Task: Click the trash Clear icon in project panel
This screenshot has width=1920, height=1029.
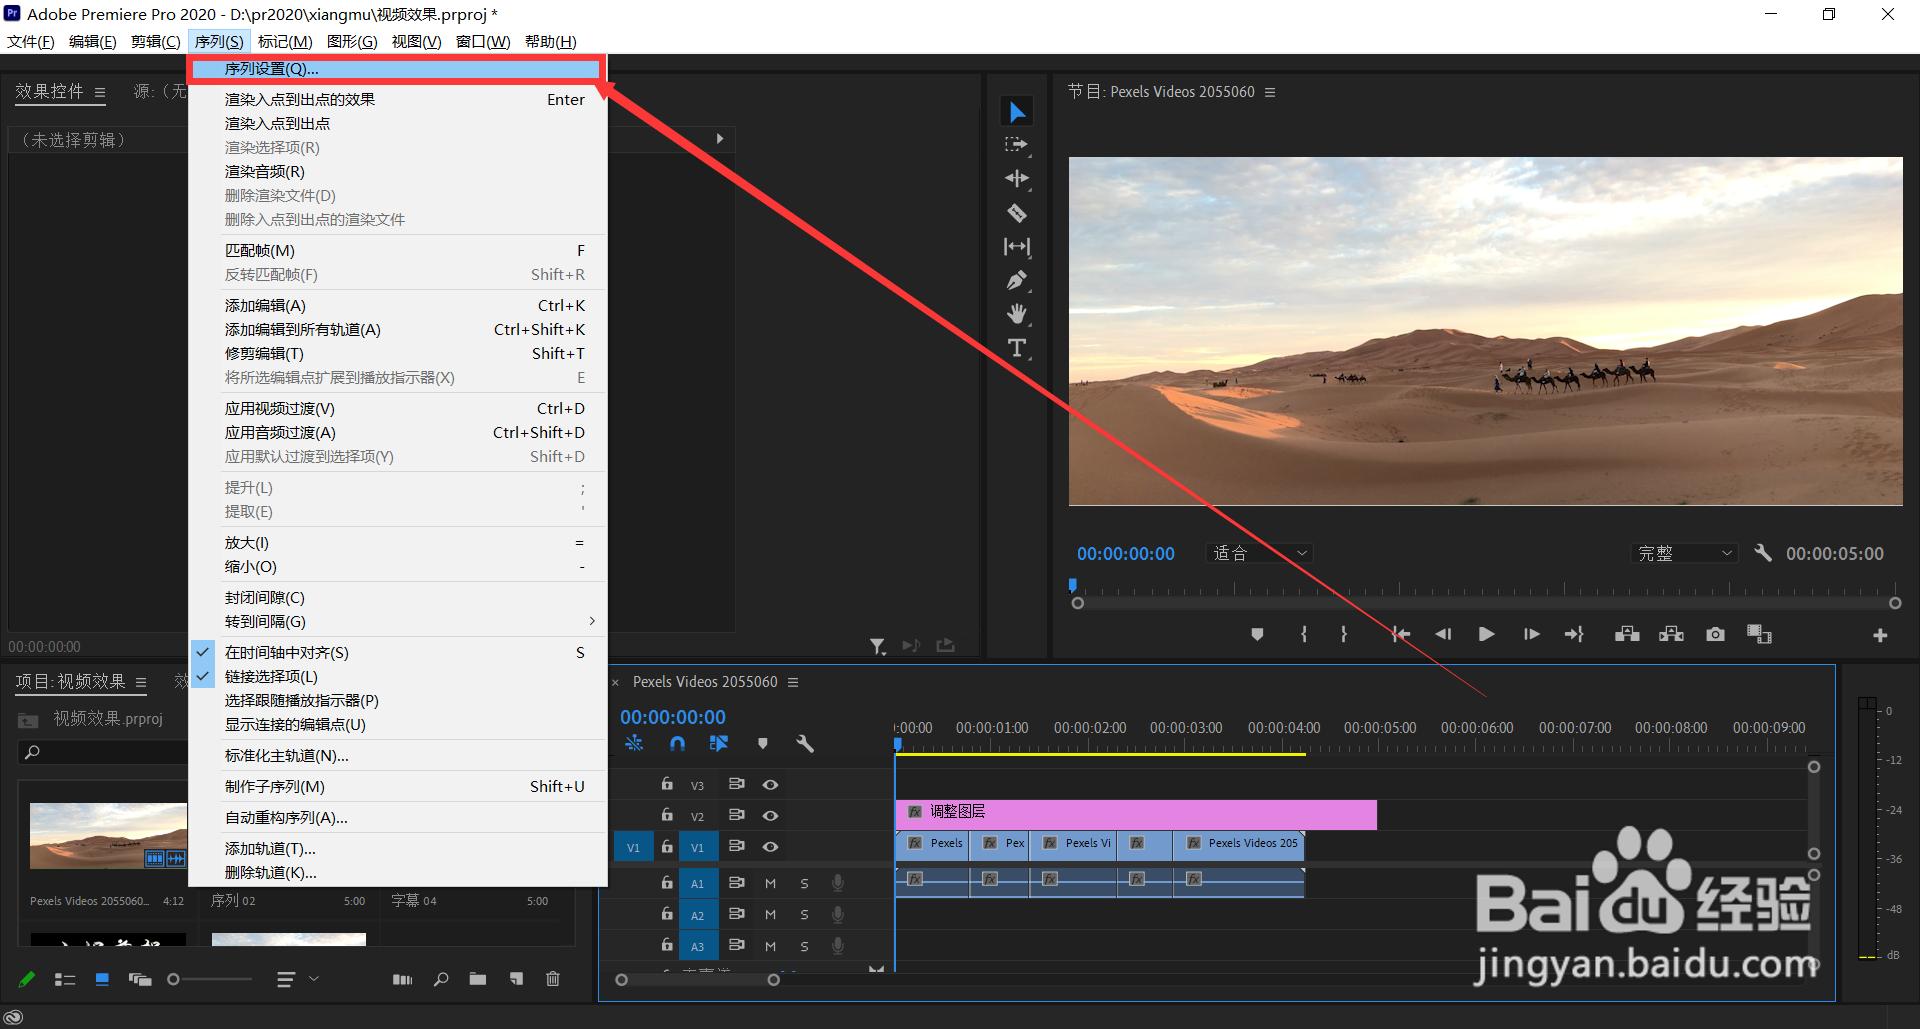Action: (553, 980)
